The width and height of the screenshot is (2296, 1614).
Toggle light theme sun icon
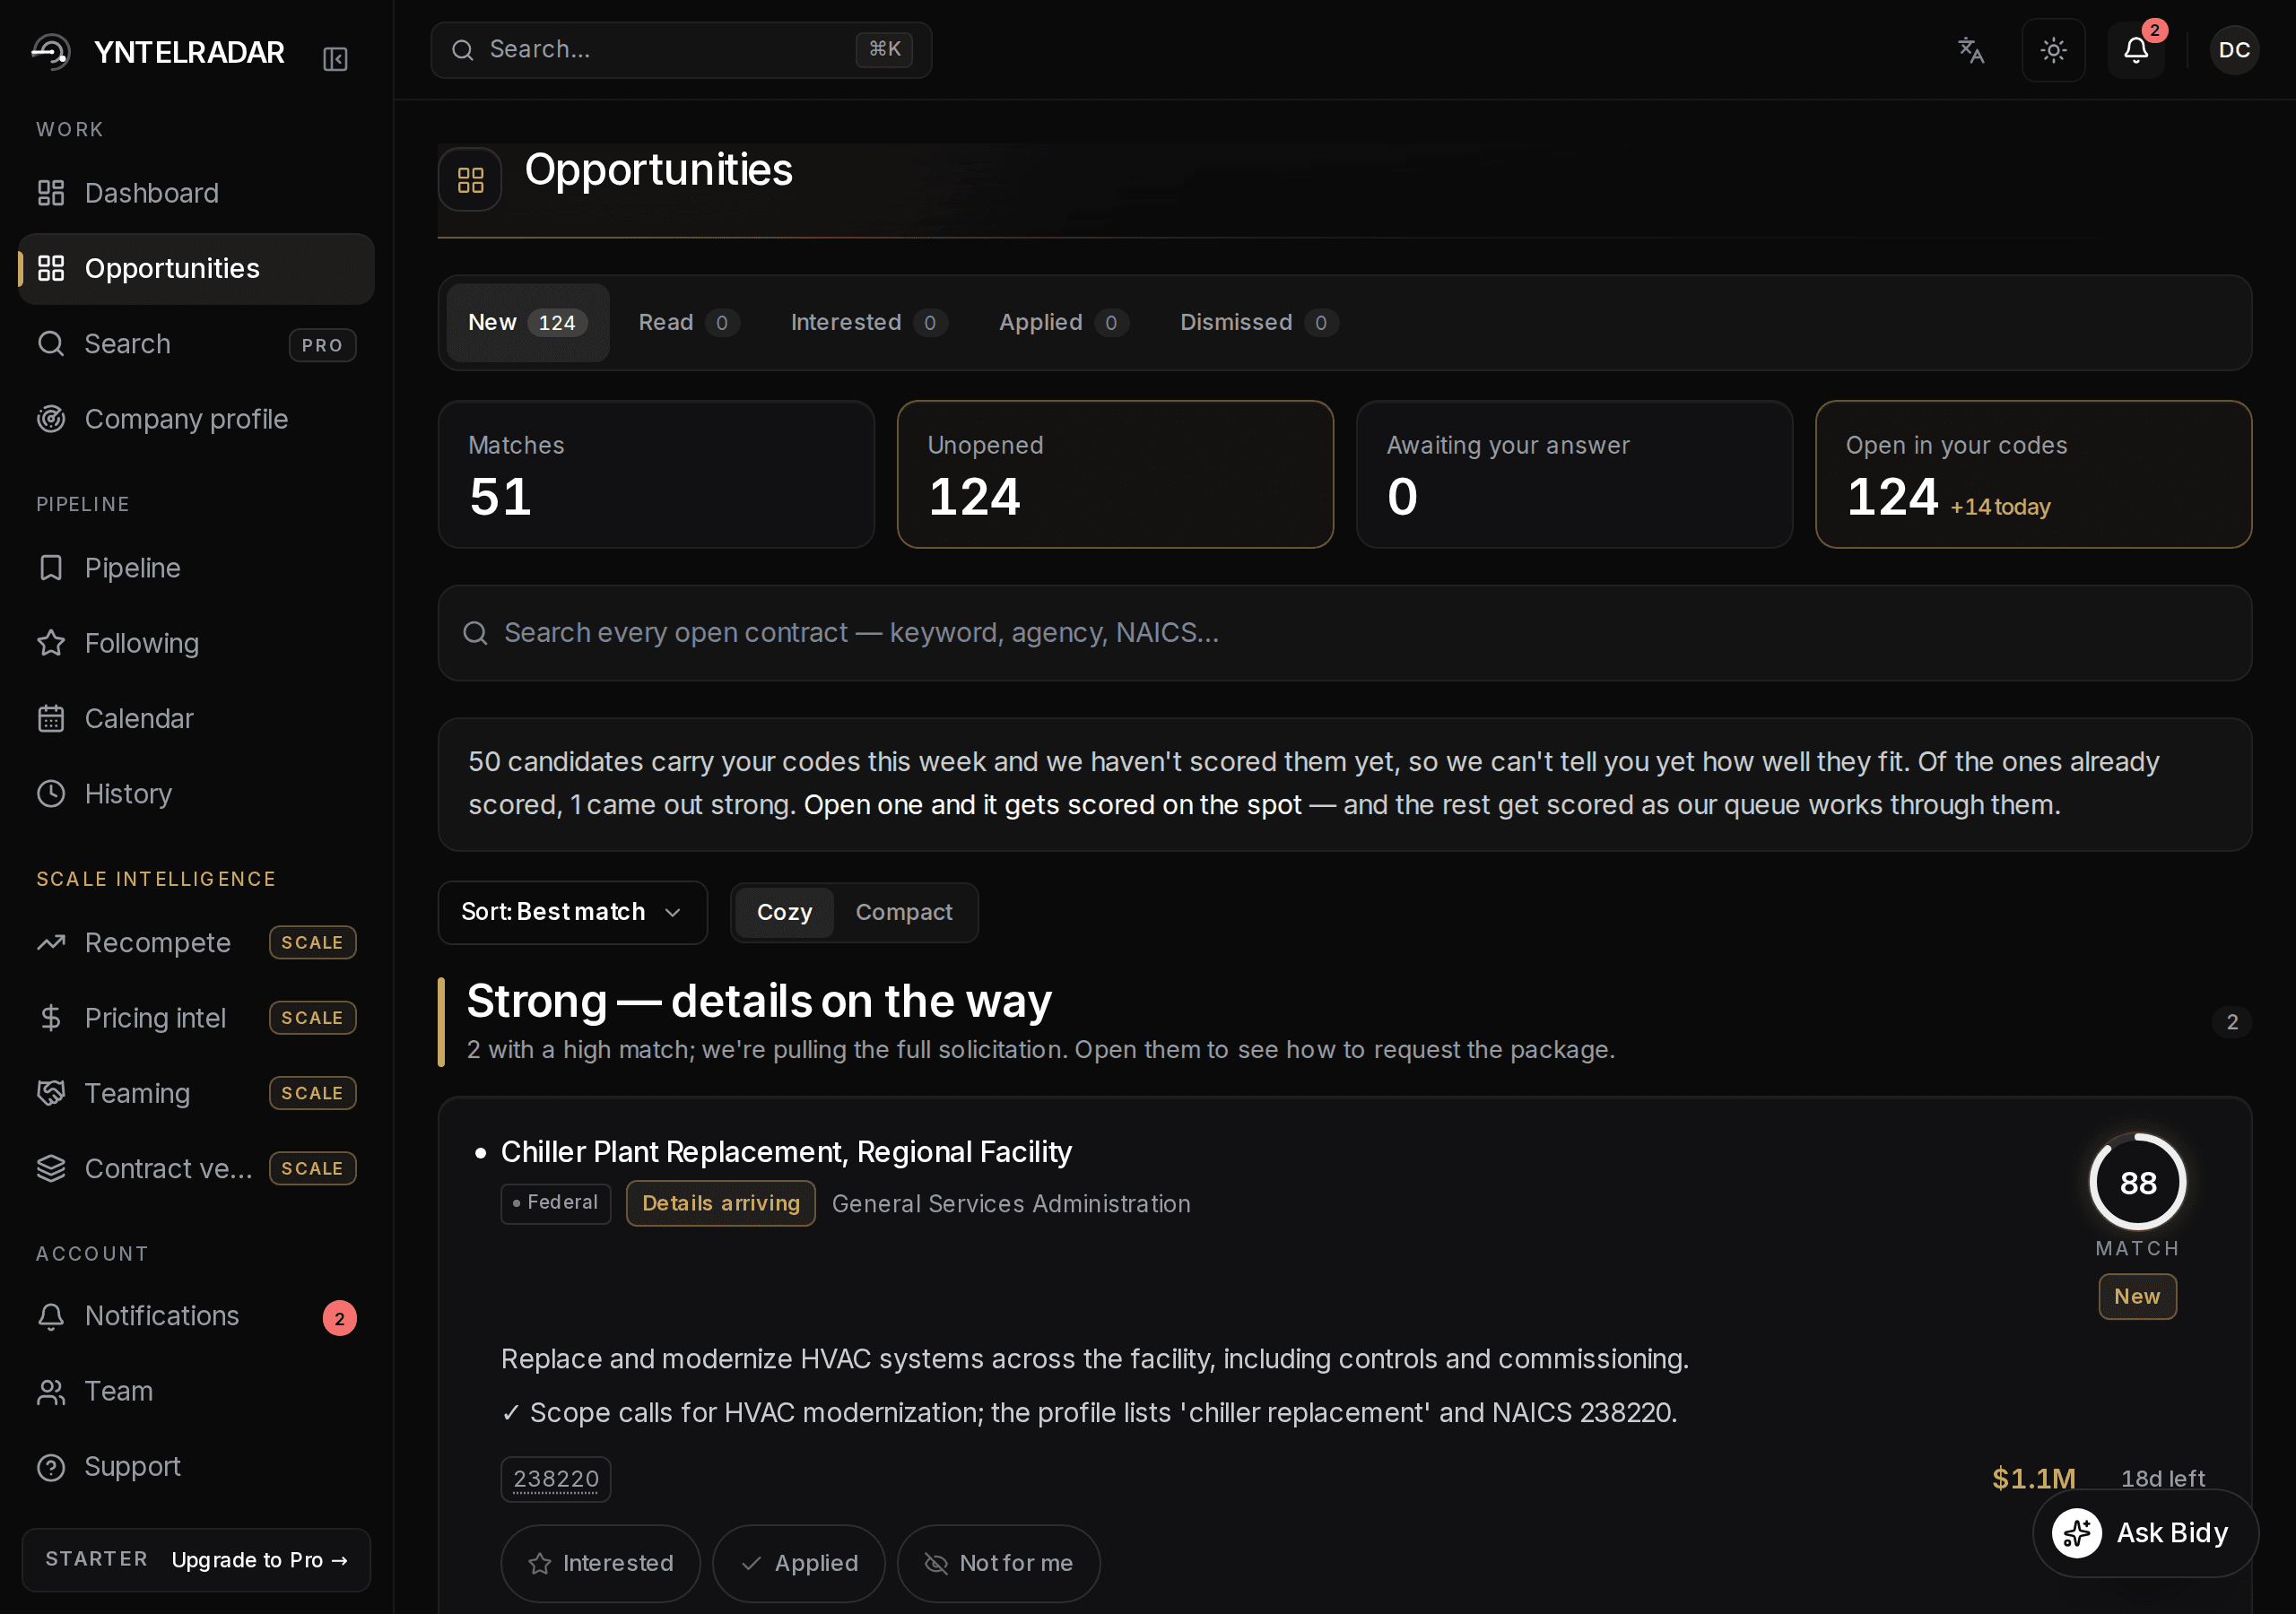[x=2053, y=50]
